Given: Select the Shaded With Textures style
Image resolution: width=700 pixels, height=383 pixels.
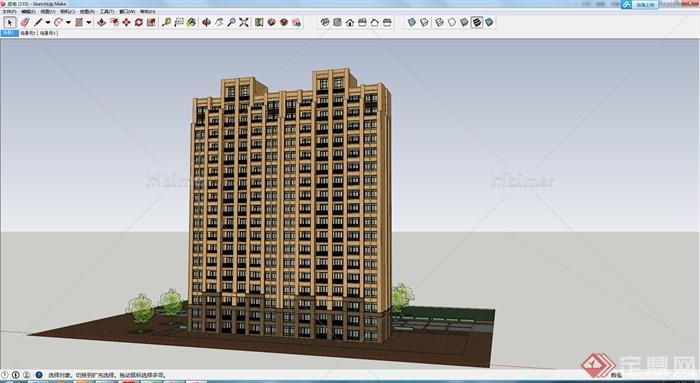Looking at the screenshot, I should point(477,22).
